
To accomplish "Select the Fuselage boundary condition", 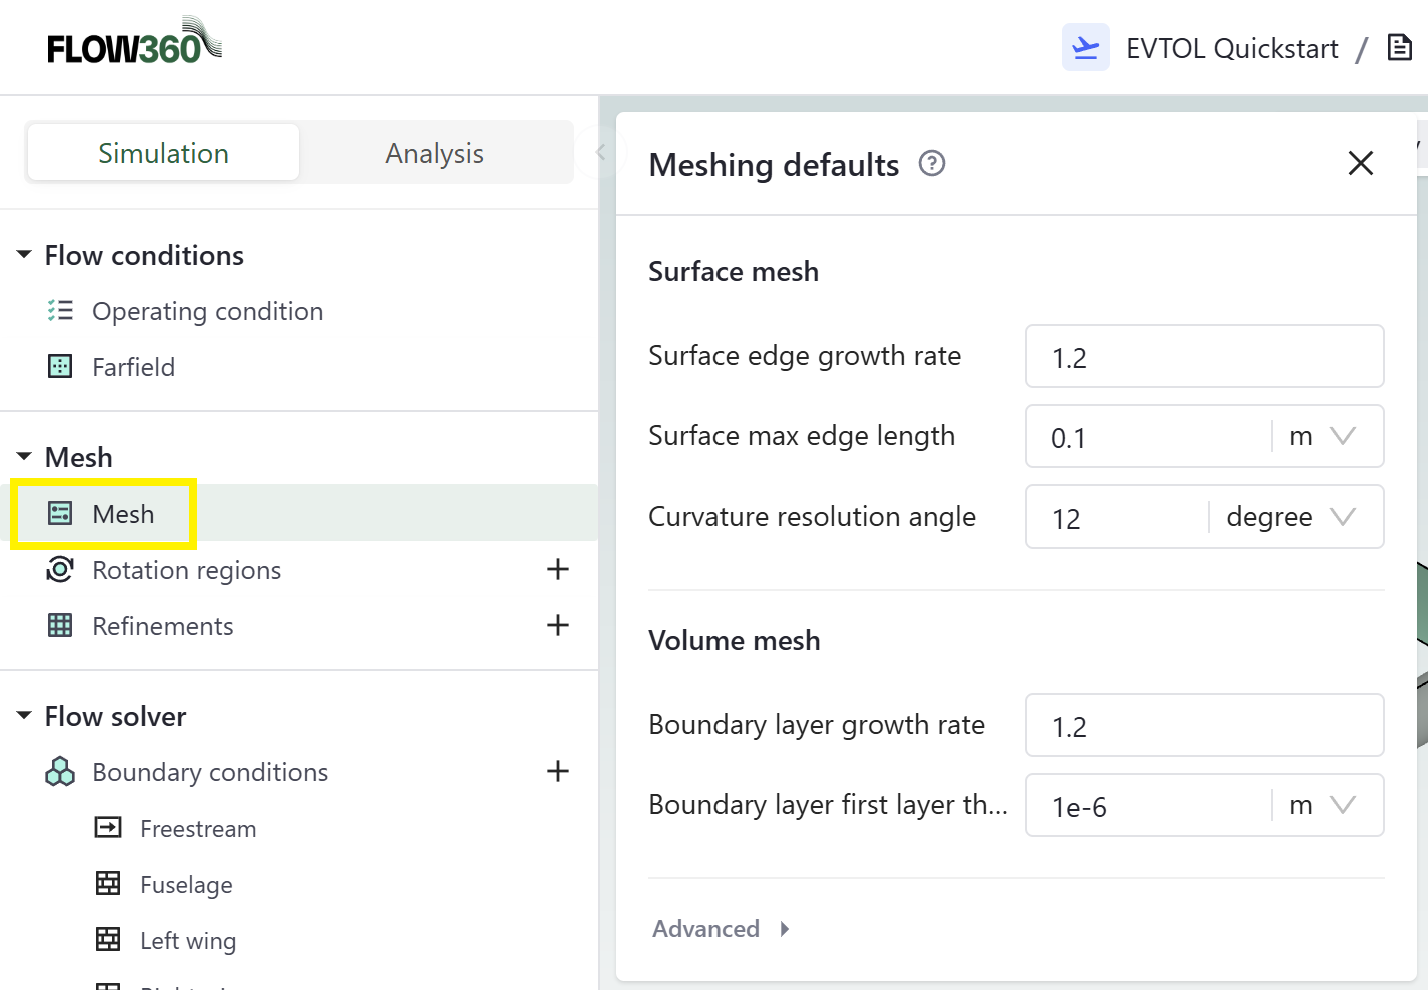I will [x=186, y=885].
